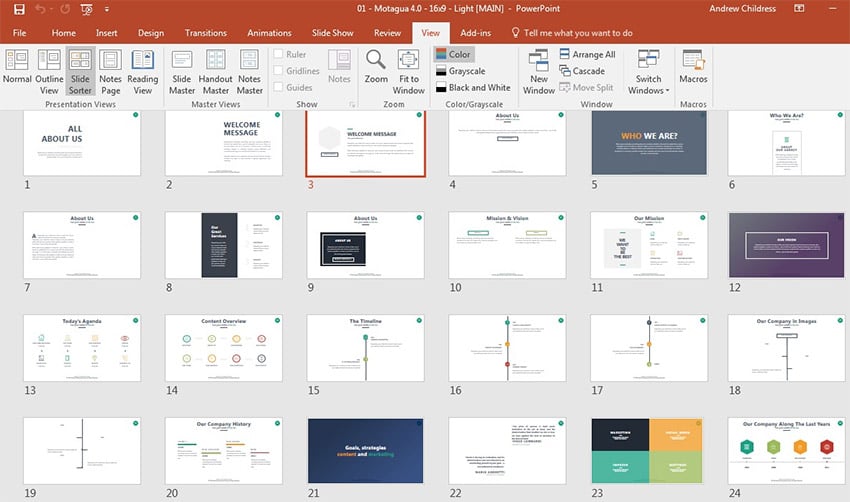
Task: Click the Arrange All button
Action: coord(587,55)
